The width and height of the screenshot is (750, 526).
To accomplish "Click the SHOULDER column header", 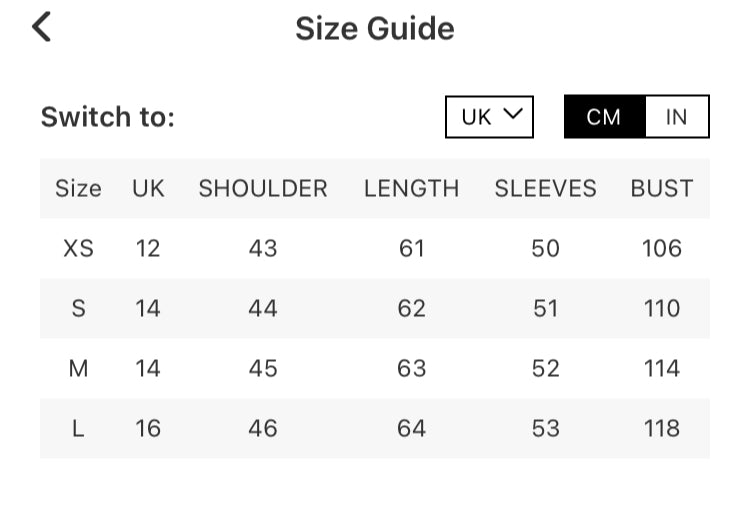I will point(263,188).
